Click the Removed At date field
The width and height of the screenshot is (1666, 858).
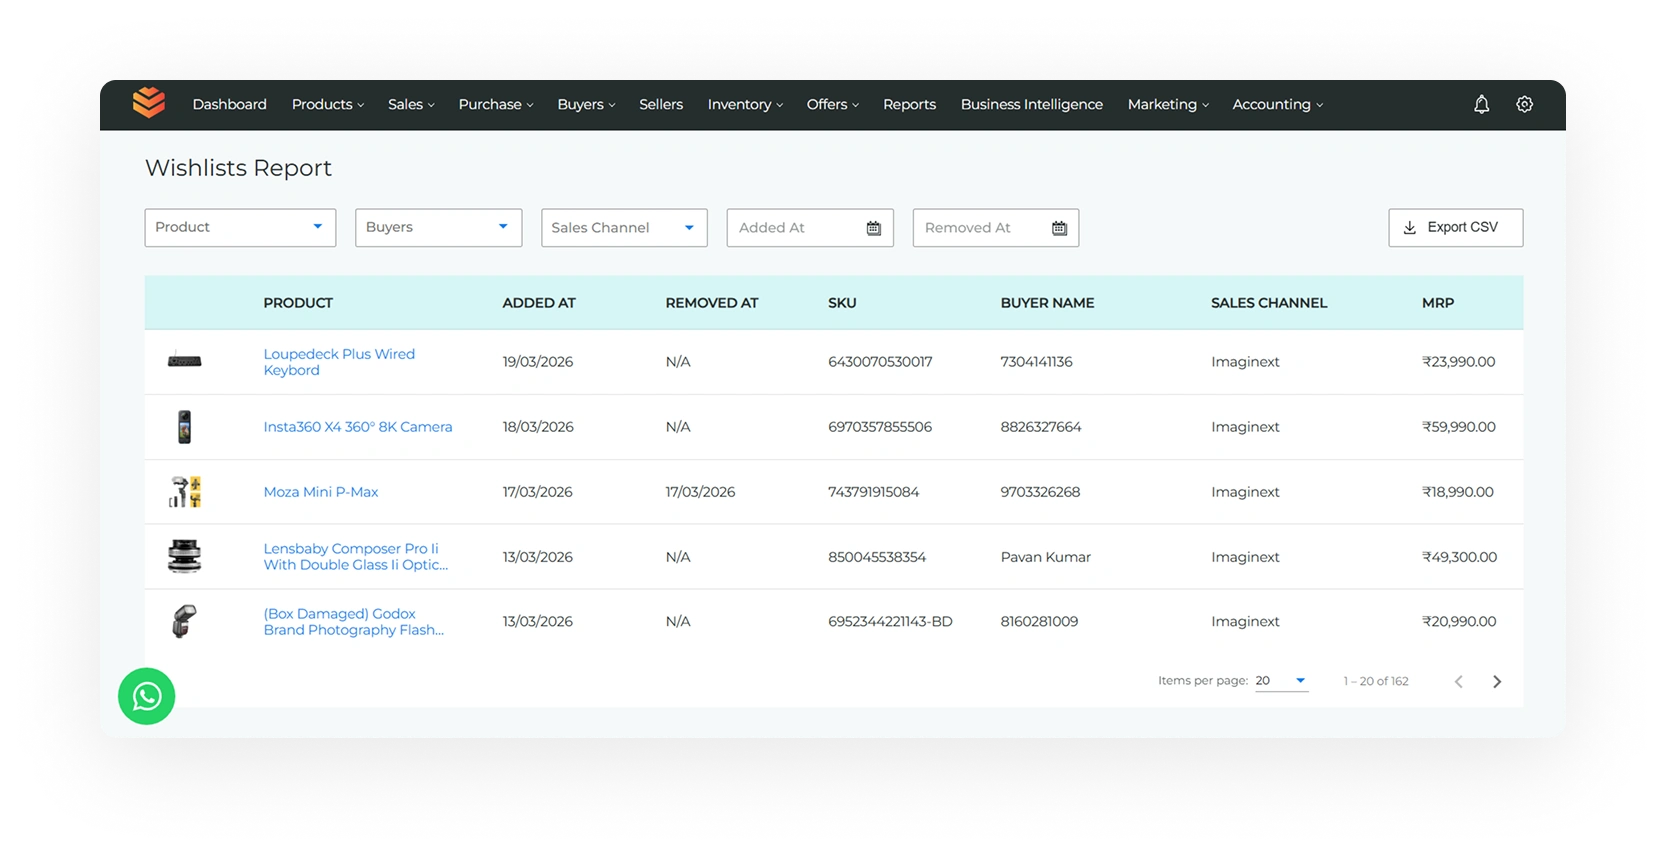tap(996, 228)
